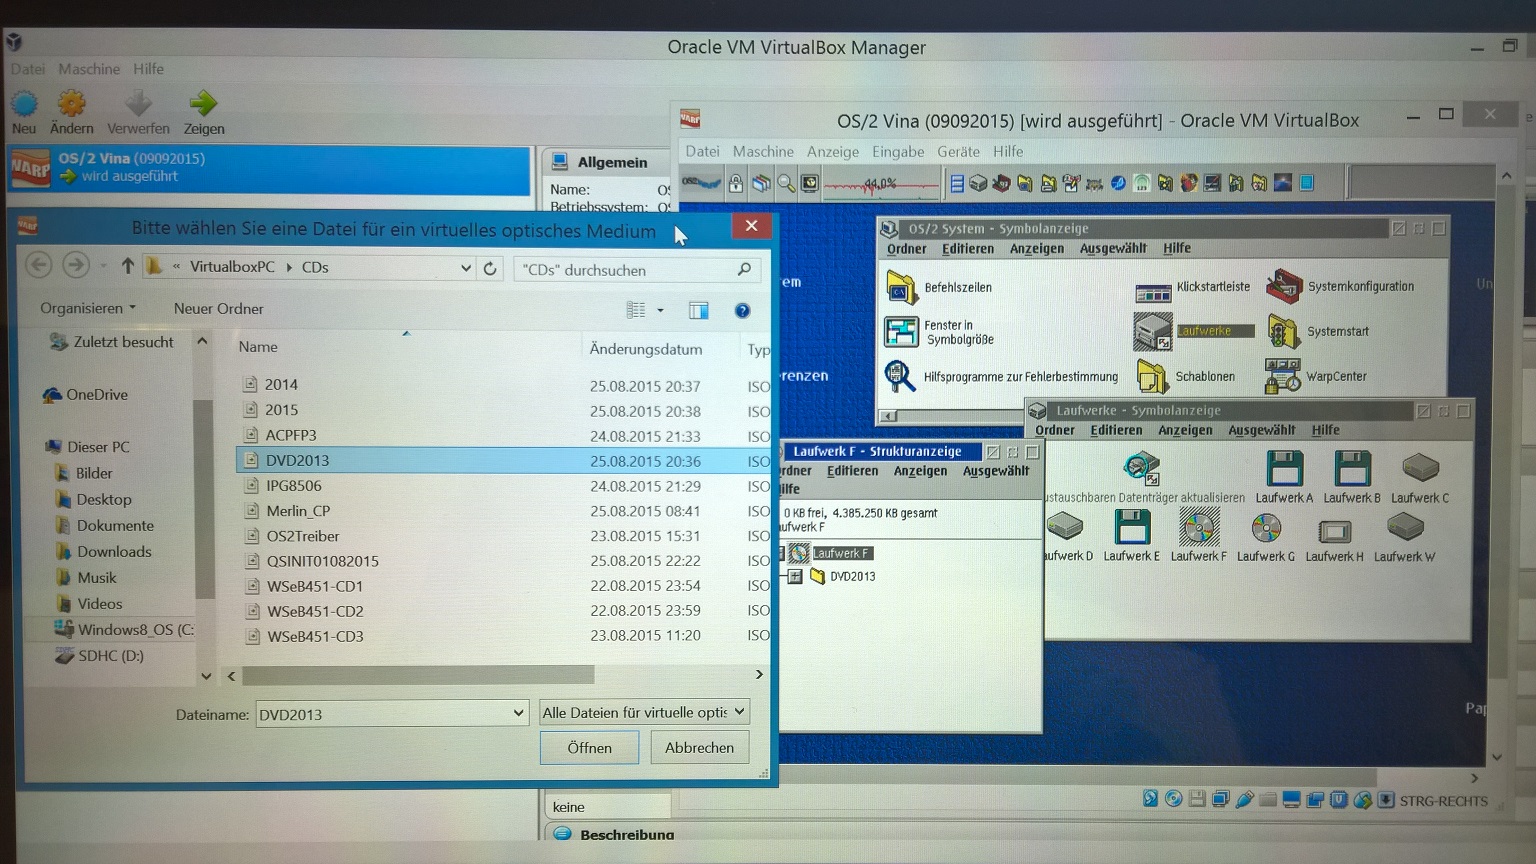The height and width of the screenshot is (864, 1536).
Task: Open the Dateiname combo box dropdown
Action: (518, 713)
